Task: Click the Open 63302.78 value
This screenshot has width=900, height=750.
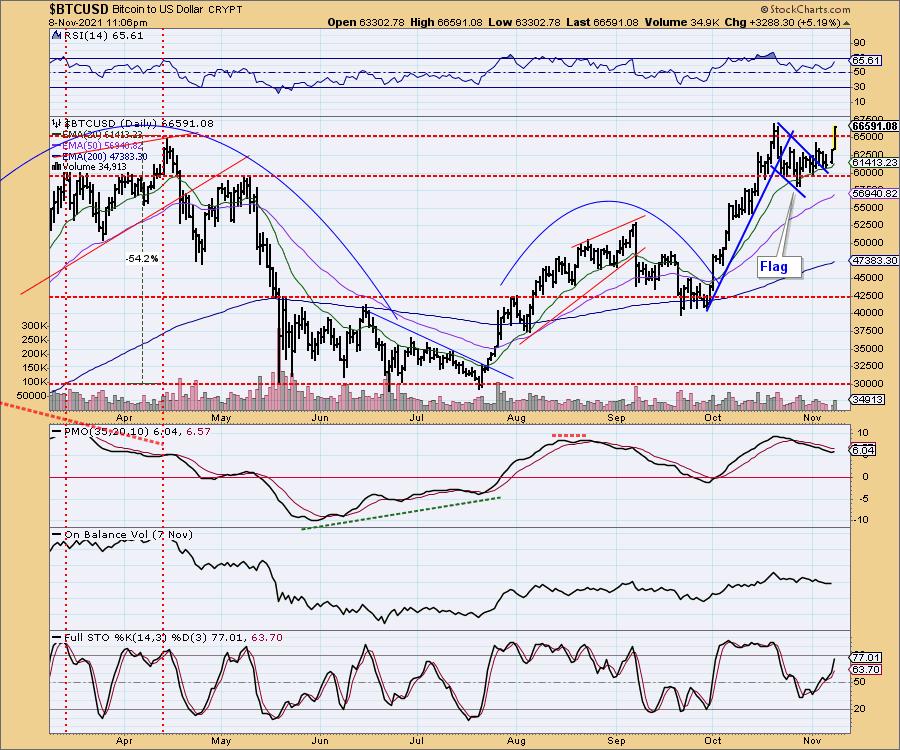Action: (366, 22)
